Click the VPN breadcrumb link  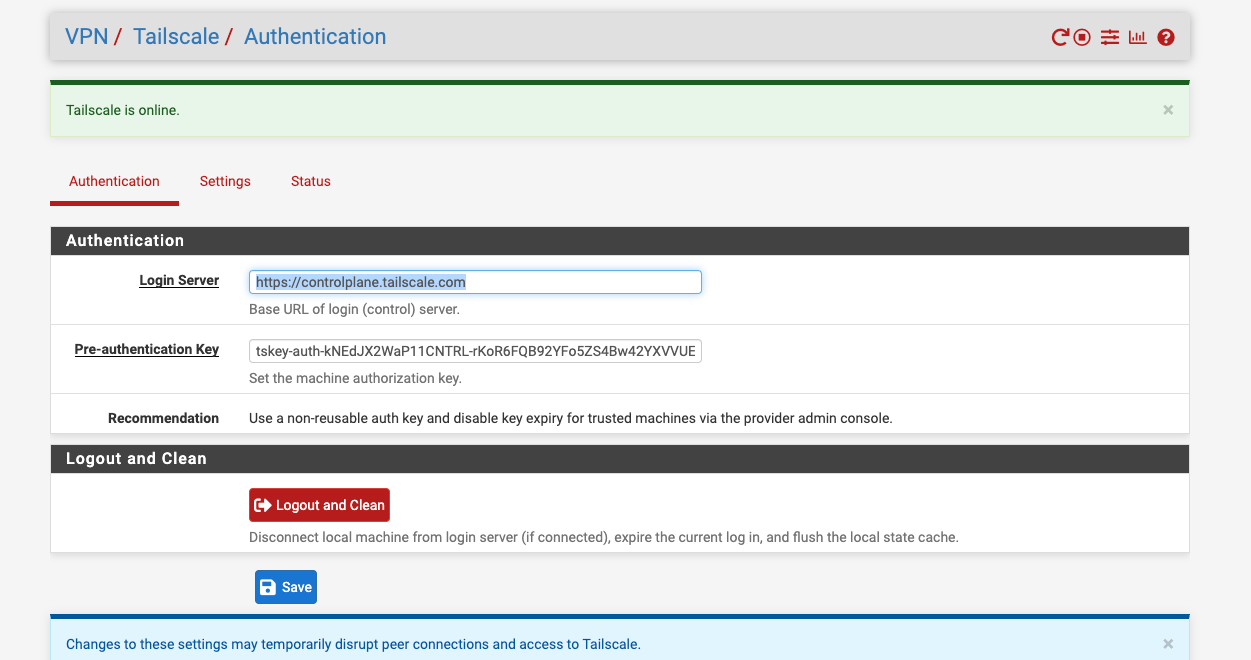point(86,37)
